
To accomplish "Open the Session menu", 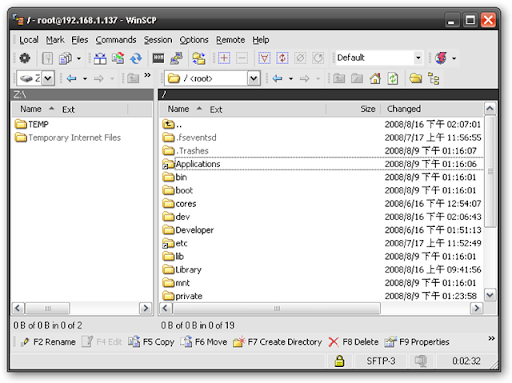I will pyautogui.click(x=158, y=40).
